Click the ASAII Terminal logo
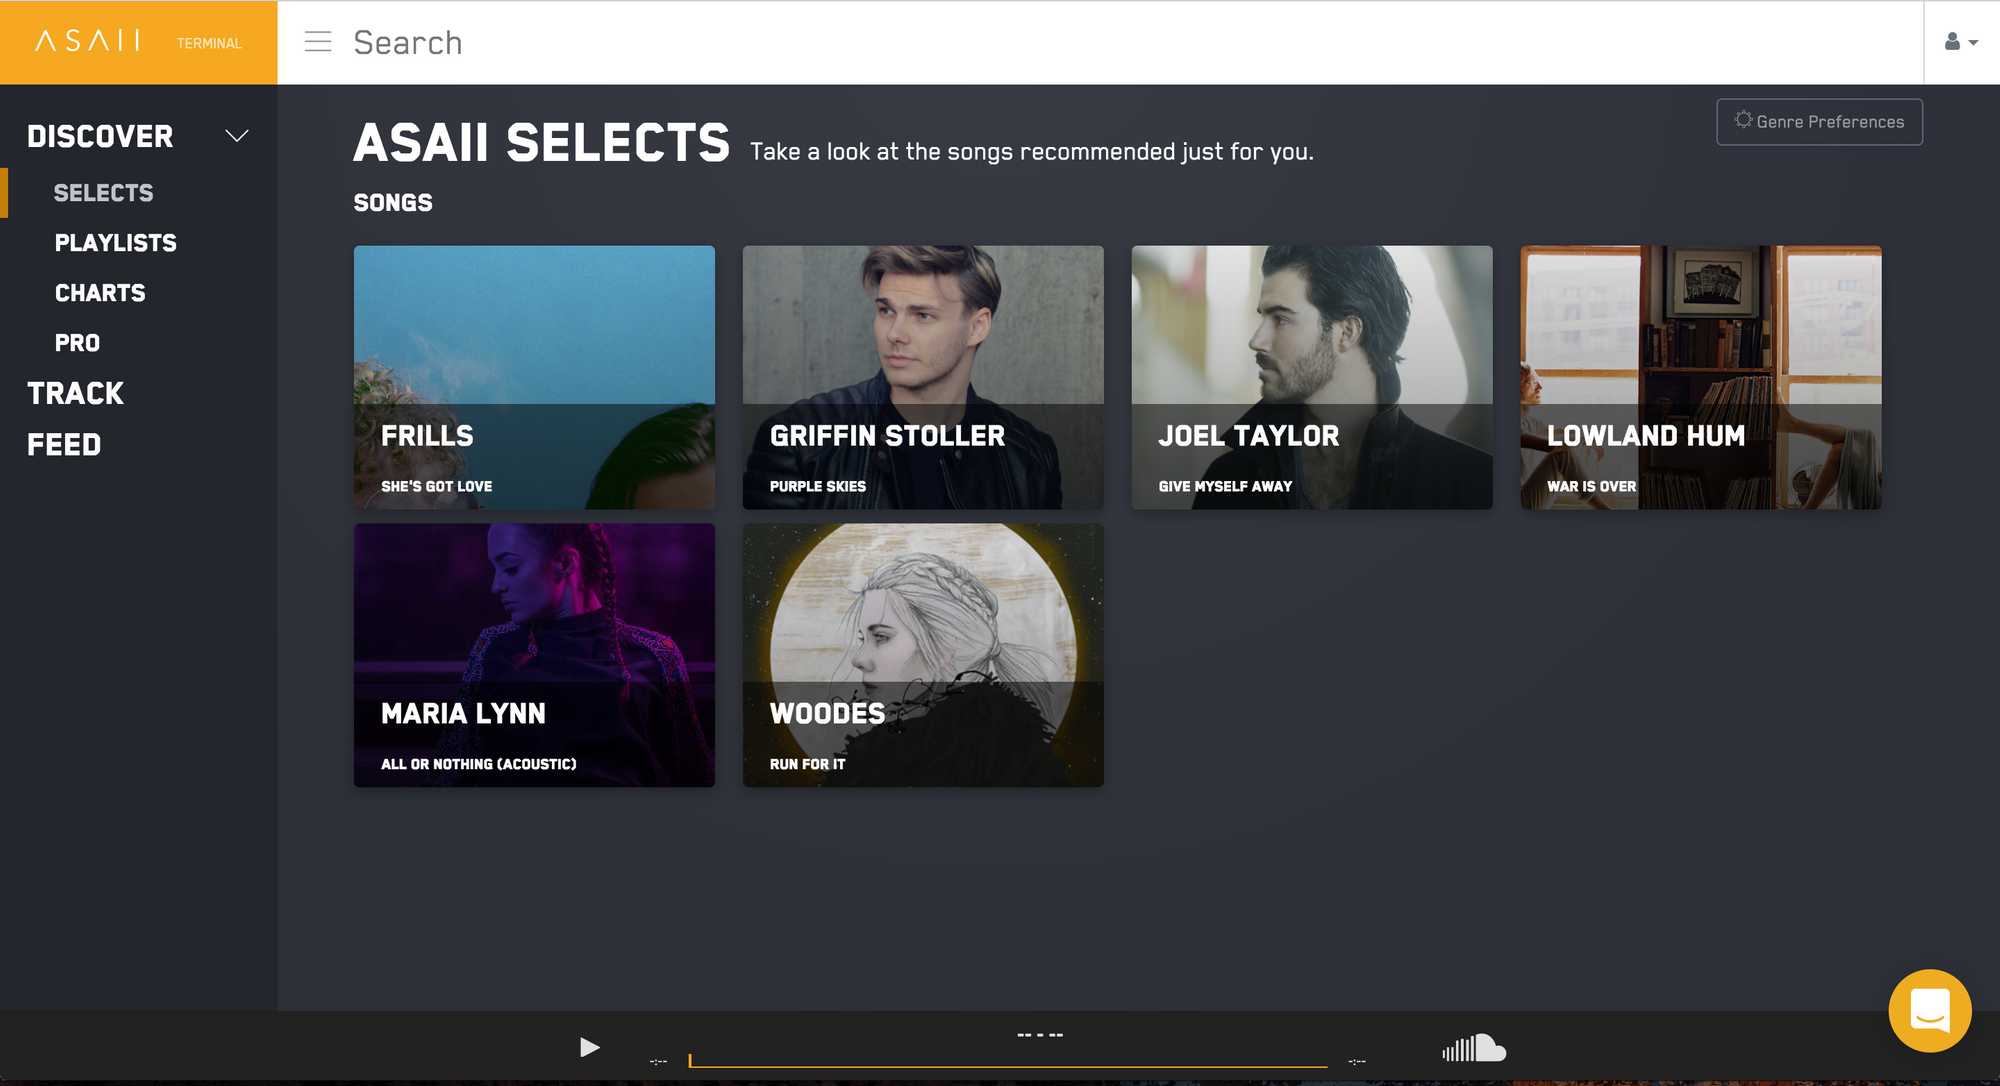The height and width of the screenshot is (1086, 2000). coord(139,42)
